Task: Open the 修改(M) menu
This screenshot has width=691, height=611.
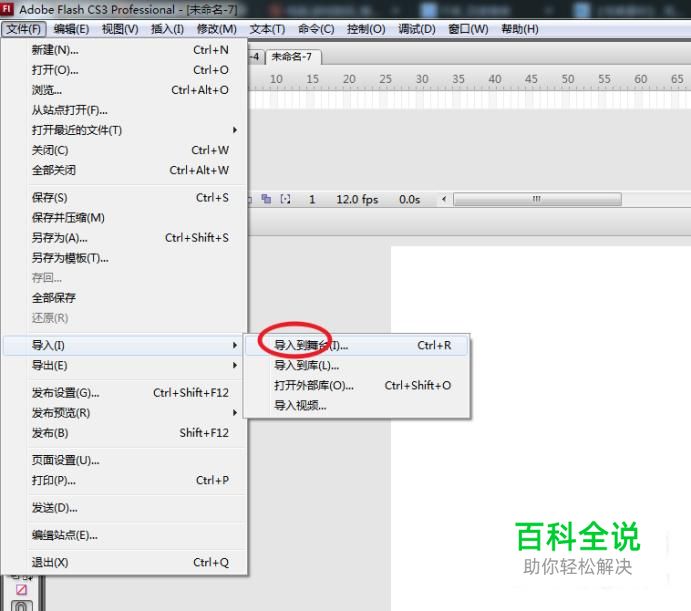Action: coord(216,29)
